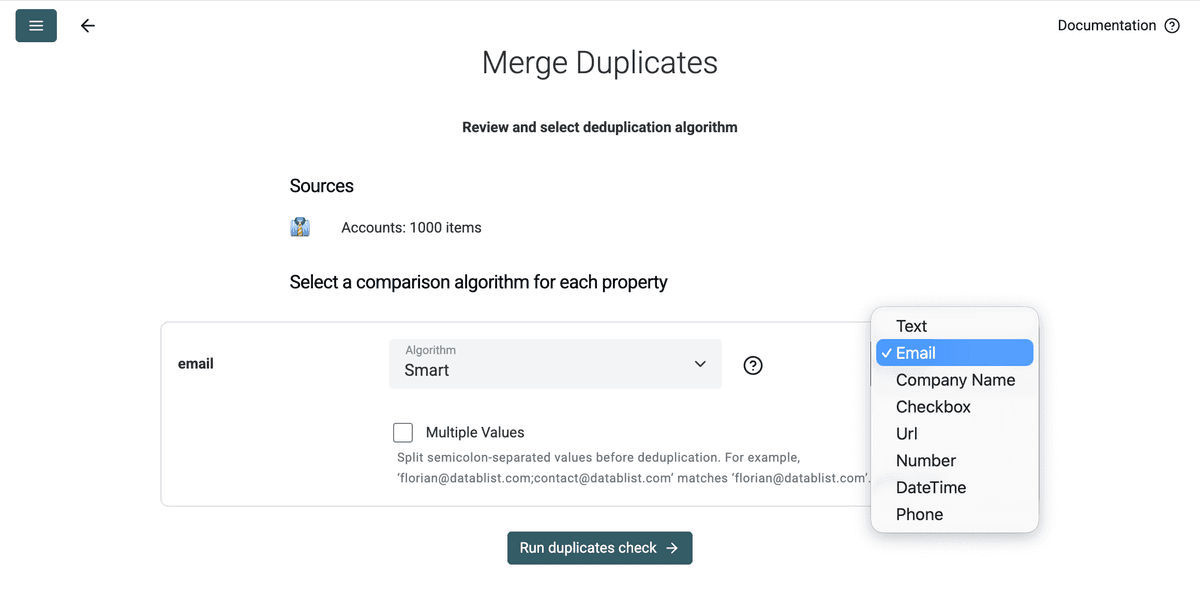Open the hamburger menu

pos(36,25)
